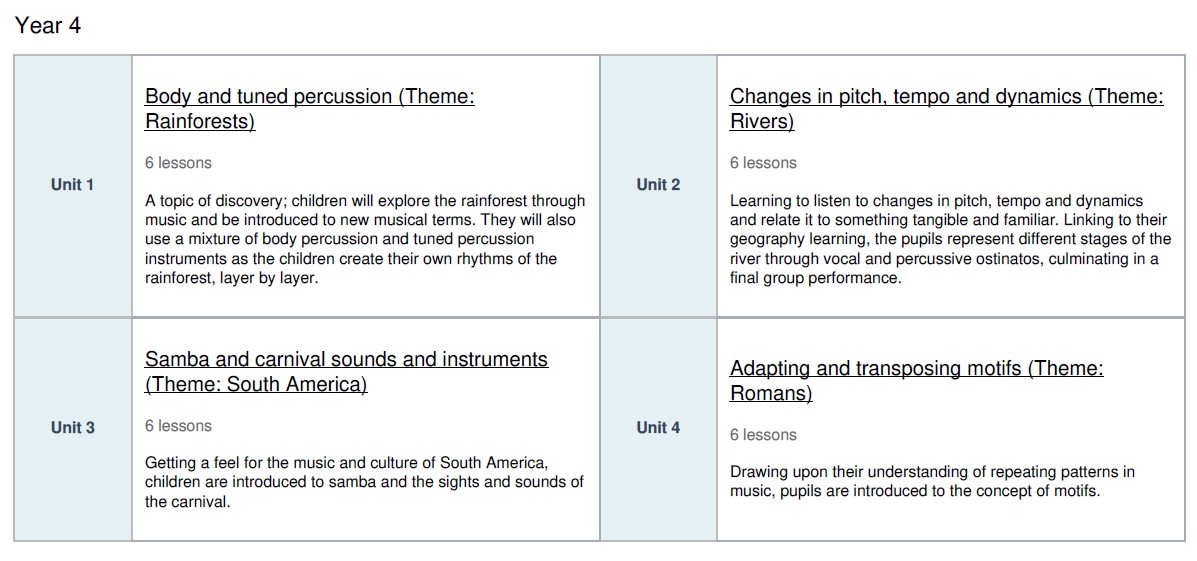Click the river ostinatos description paragraph

949,239
